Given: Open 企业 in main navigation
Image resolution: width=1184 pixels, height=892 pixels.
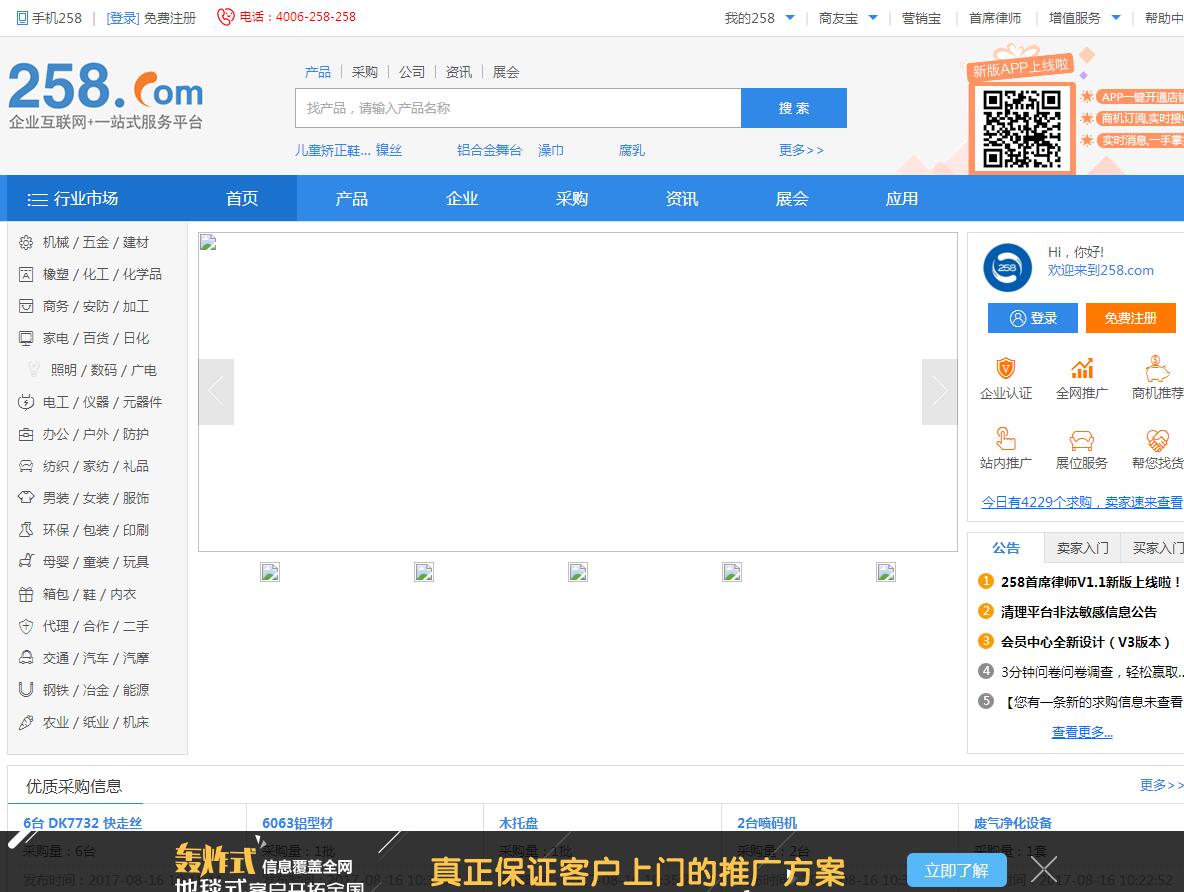Looking at the screenshot, I should [x=462, y=199].
